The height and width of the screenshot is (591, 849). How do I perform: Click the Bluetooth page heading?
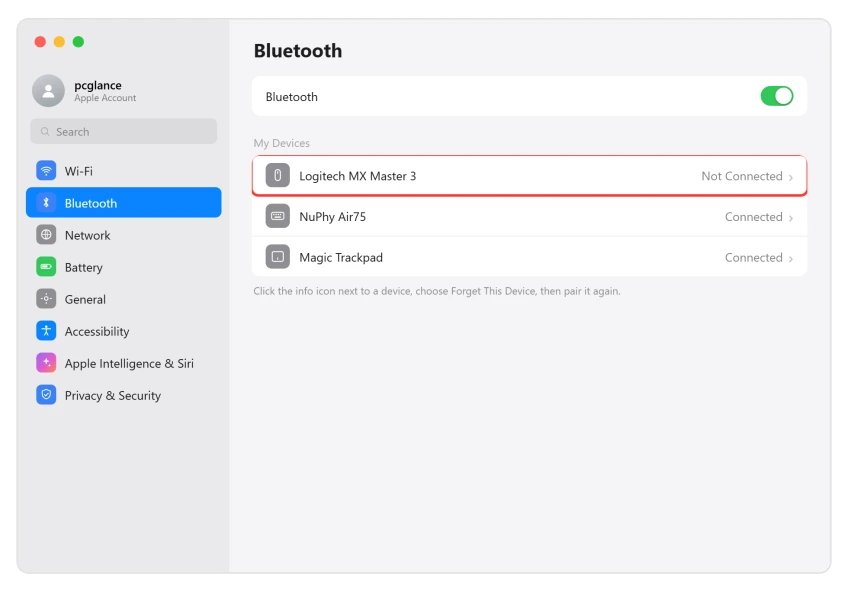(298, 50)
